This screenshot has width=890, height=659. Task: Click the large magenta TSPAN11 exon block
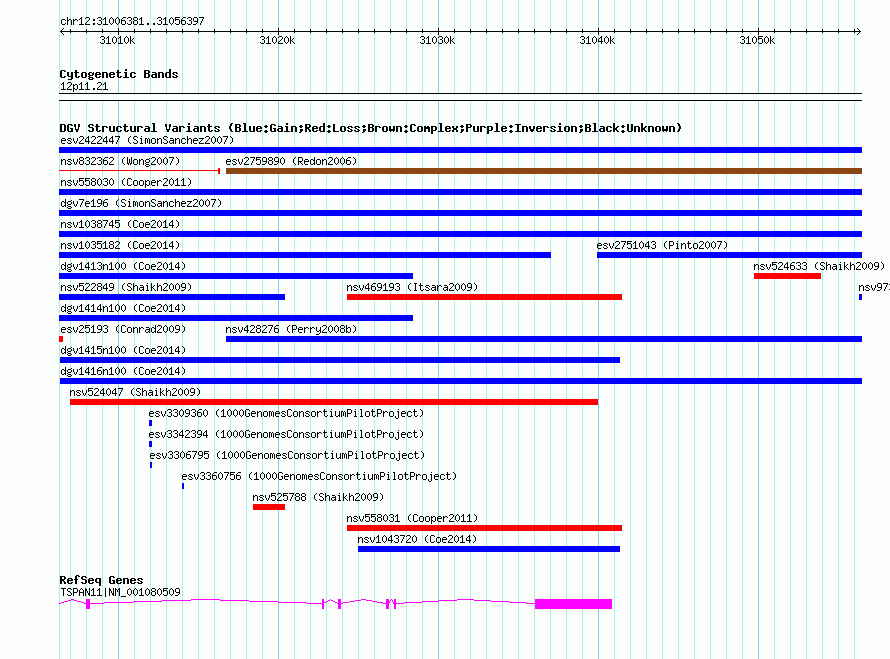click(x=573, y=604)
